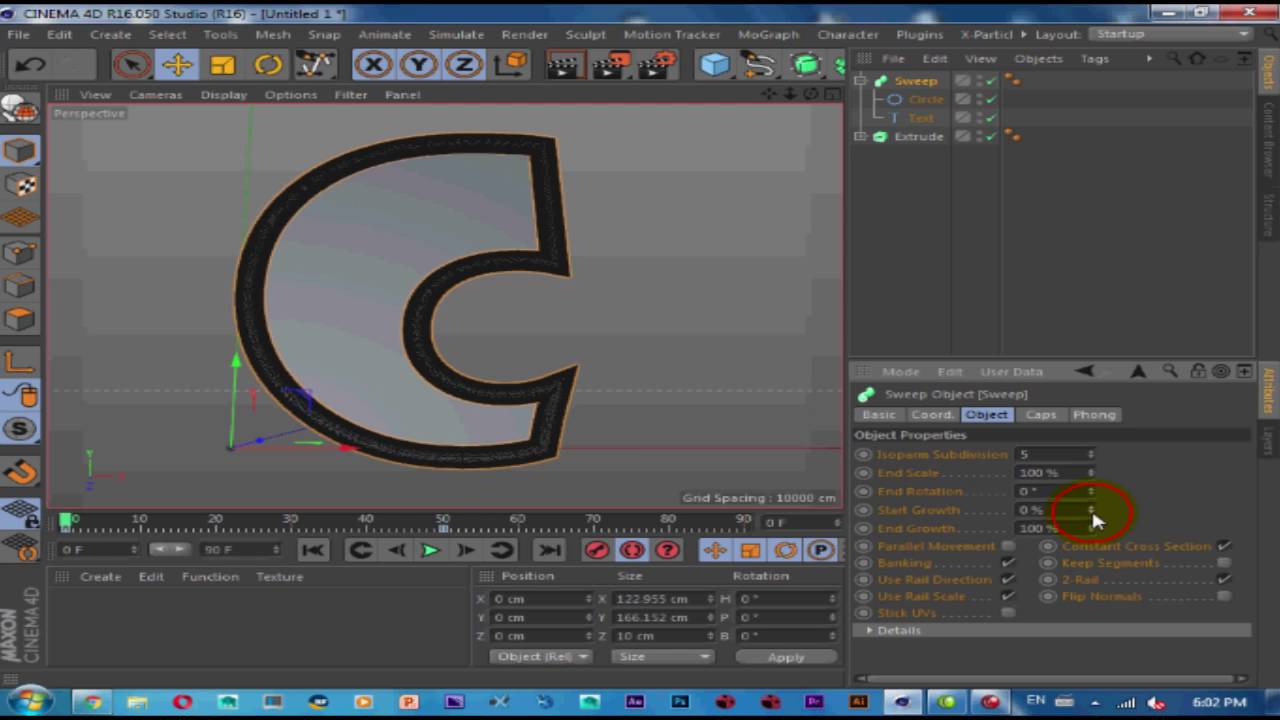Image resolution: width=1280 pixels, height=720 pixels.
Task: Open the Object (Rel) coordinate dropdown
Action: (x=542, y=657)
